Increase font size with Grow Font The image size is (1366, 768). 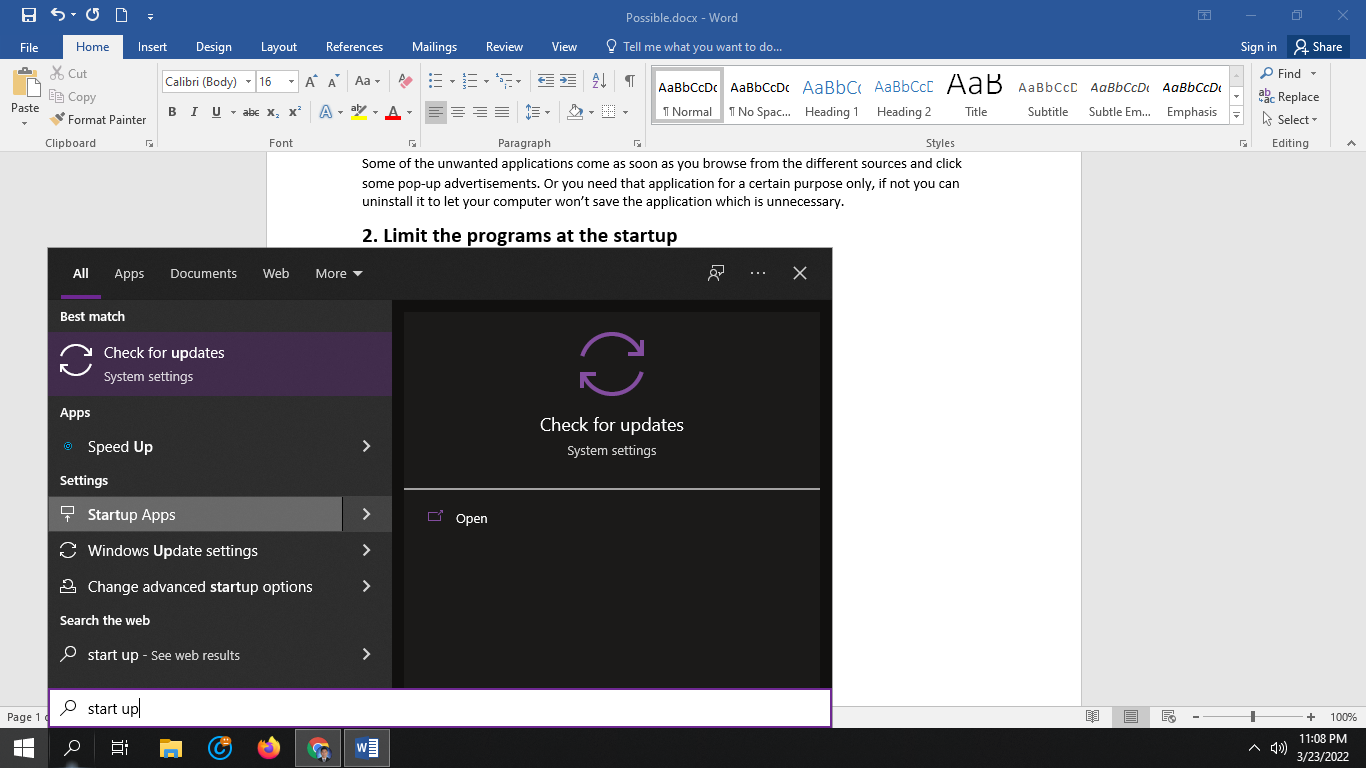click(x=311, y=81)
